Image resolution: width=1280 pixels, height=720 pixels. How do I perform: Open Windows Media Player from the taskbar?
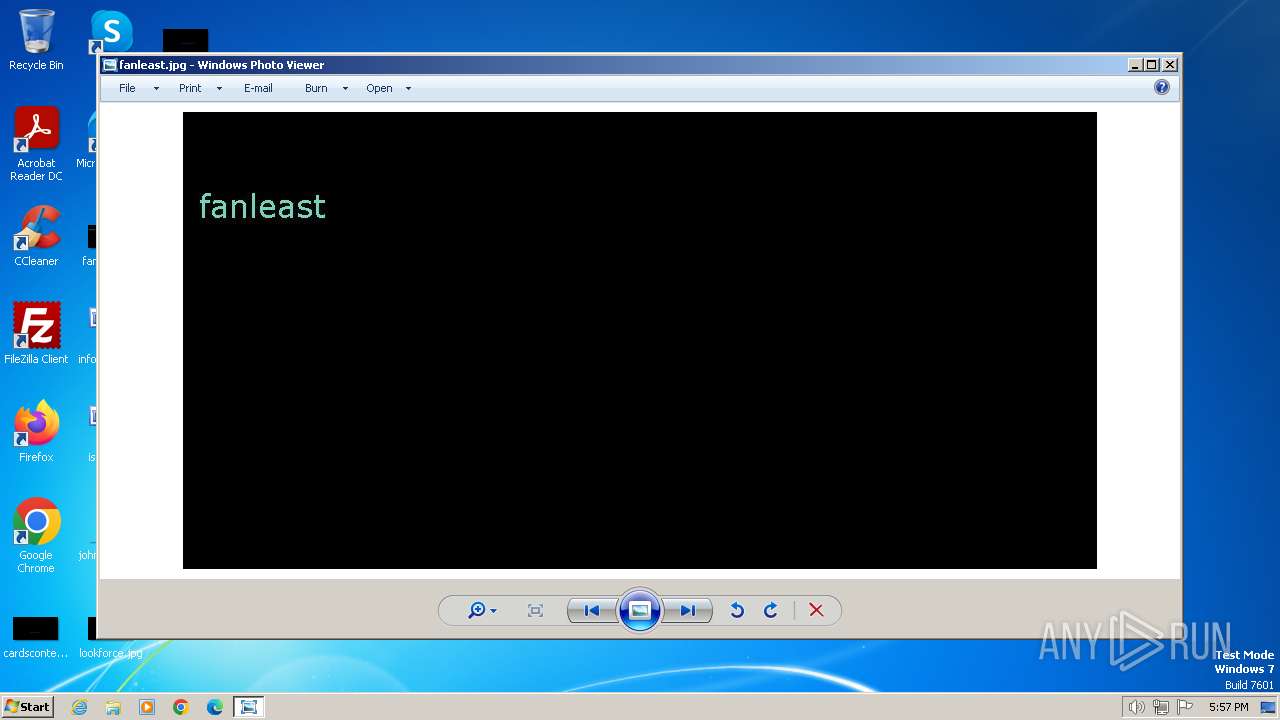147,707
